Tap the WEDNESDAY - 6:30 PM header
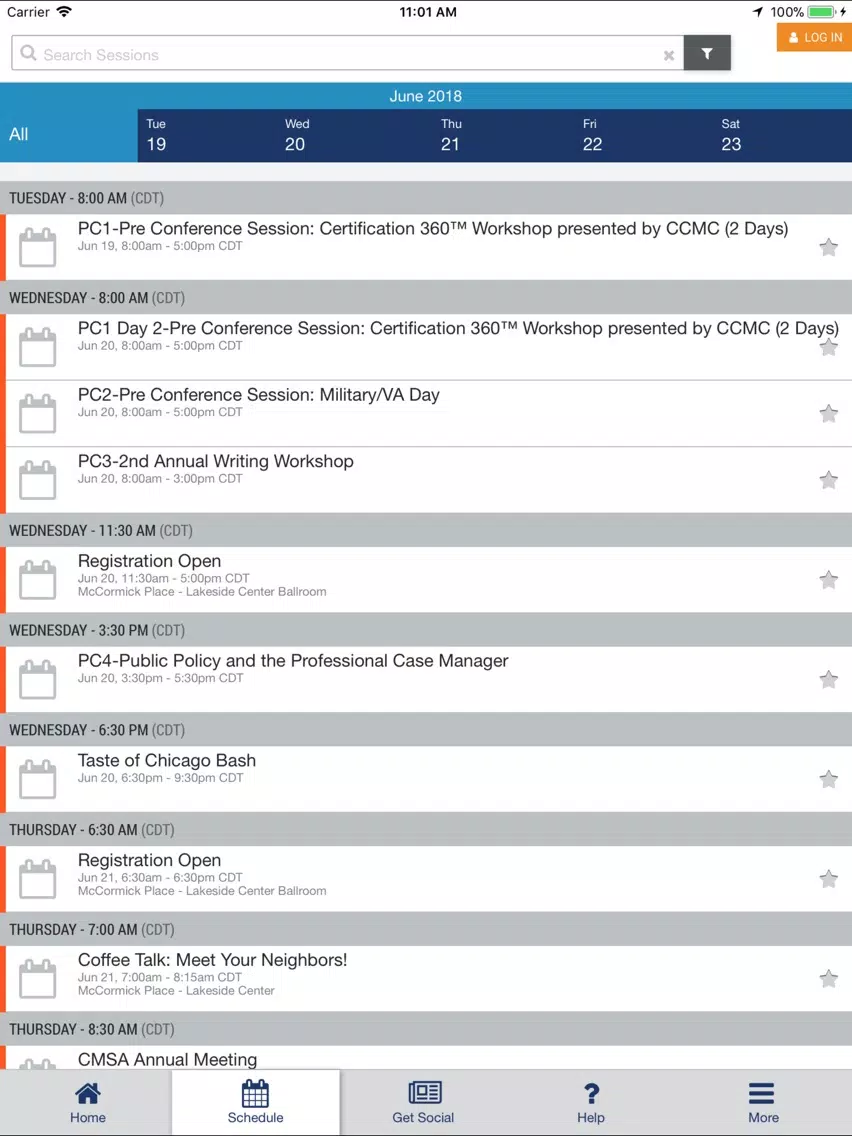852x1136 pixels. point(426,730)
